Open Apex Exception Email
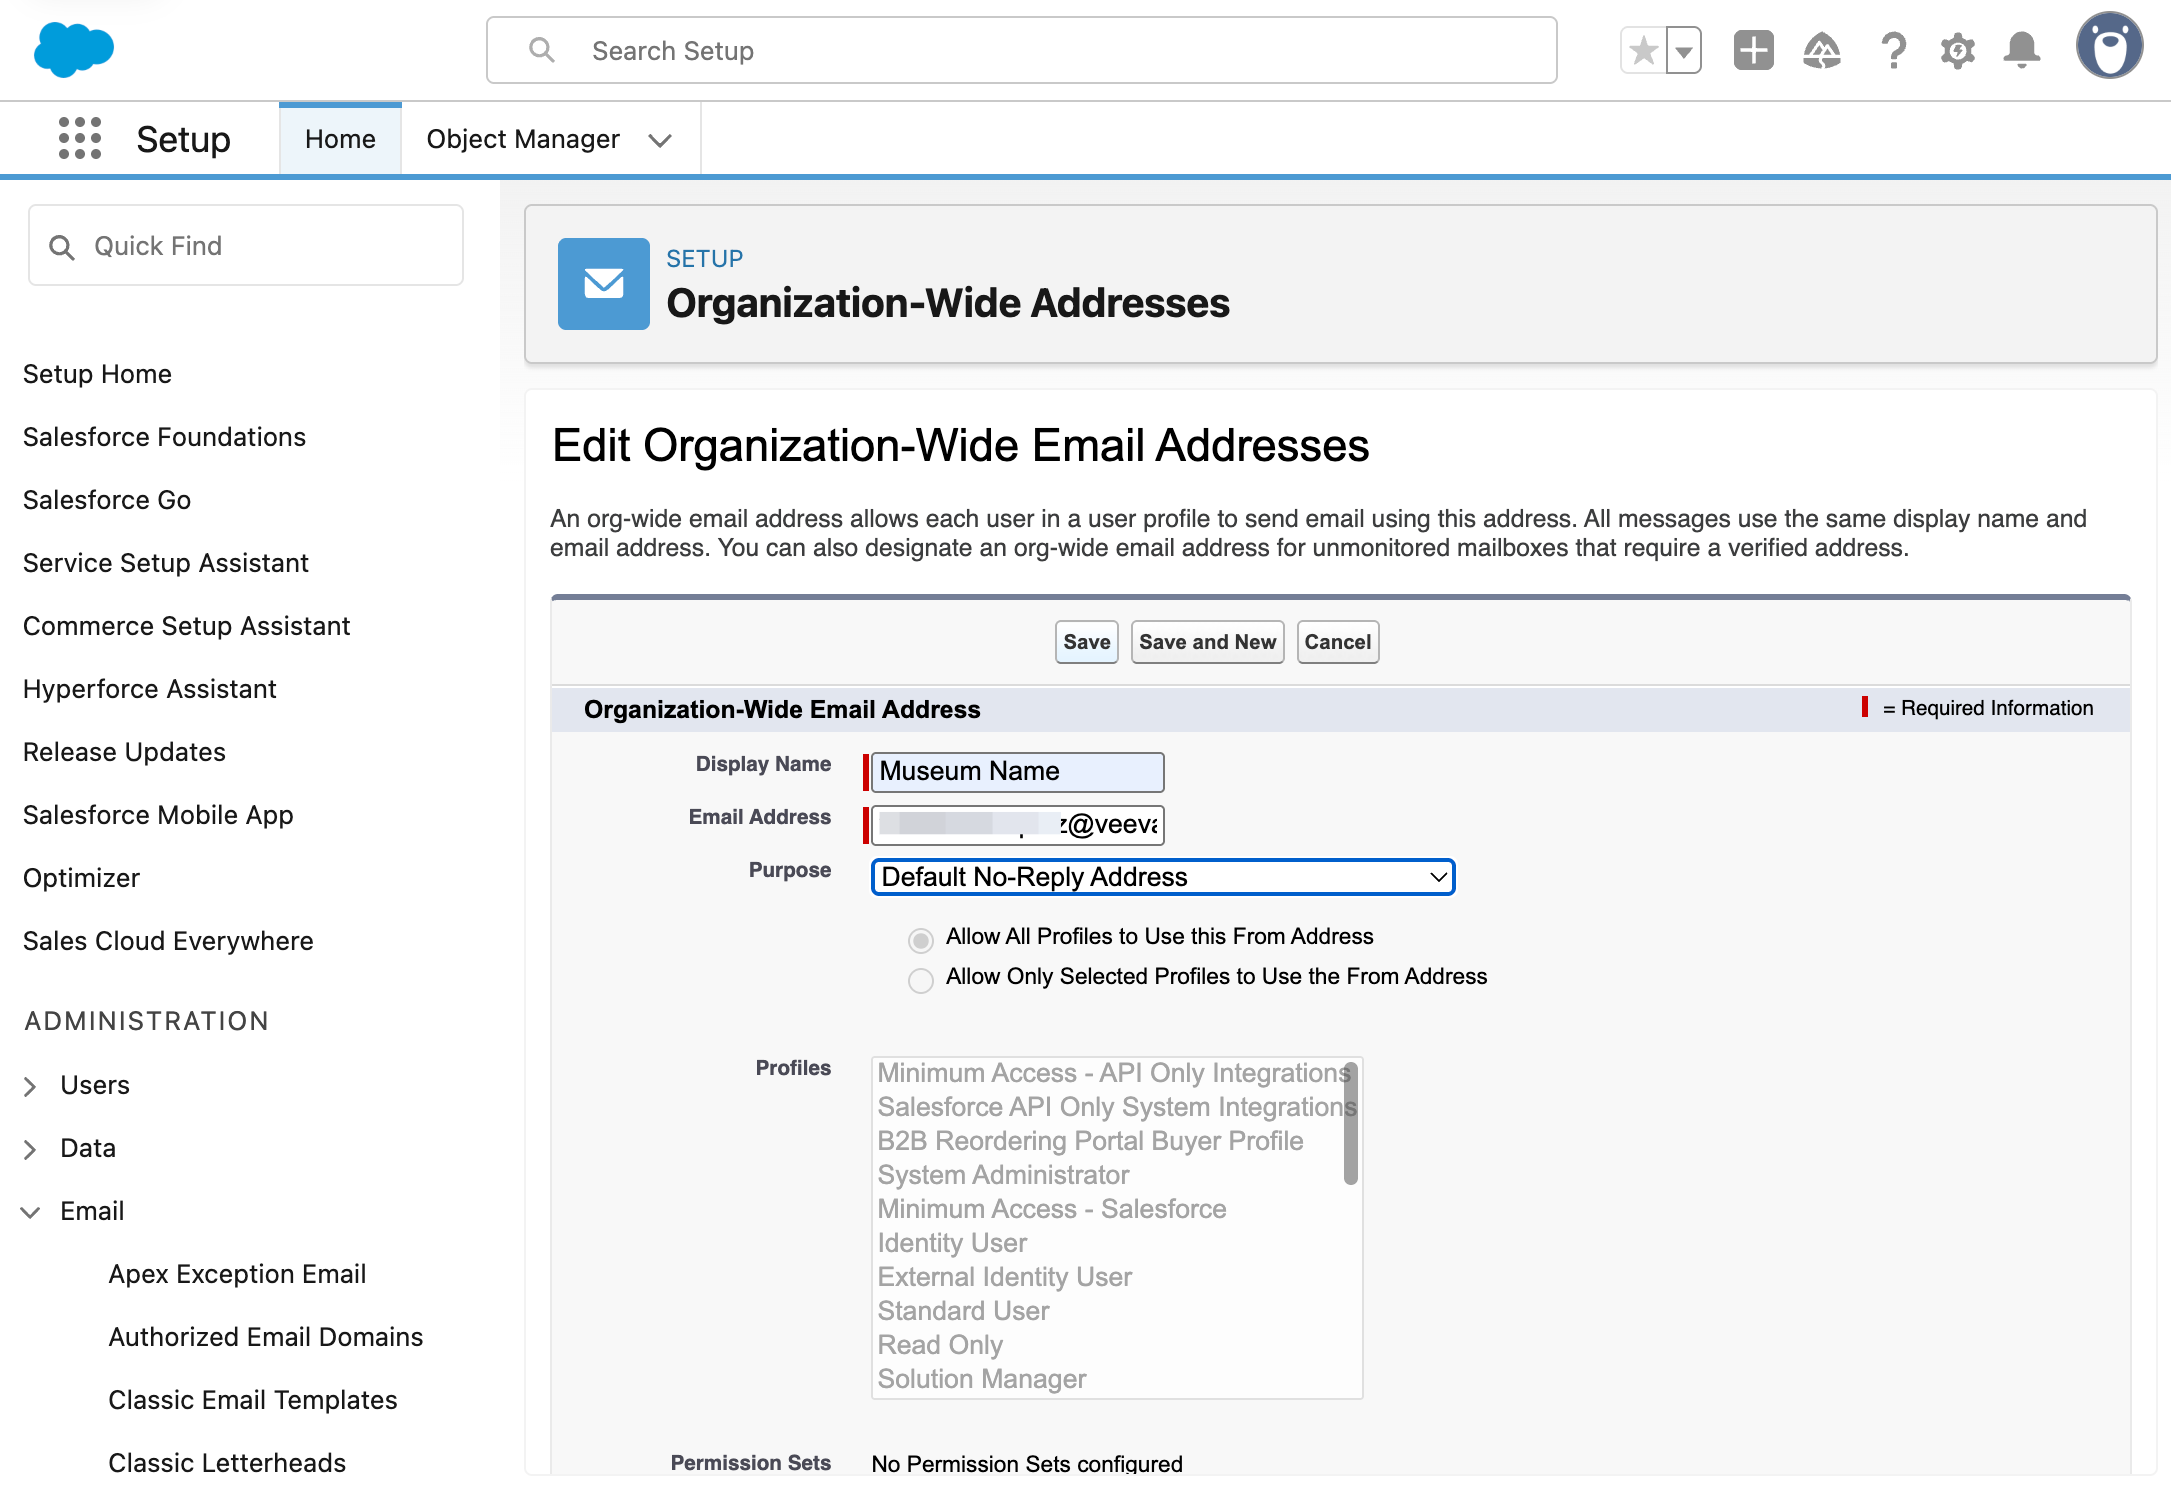Image resolution: width=2171 pixels, height=1499 pixels. [237, 1274]
